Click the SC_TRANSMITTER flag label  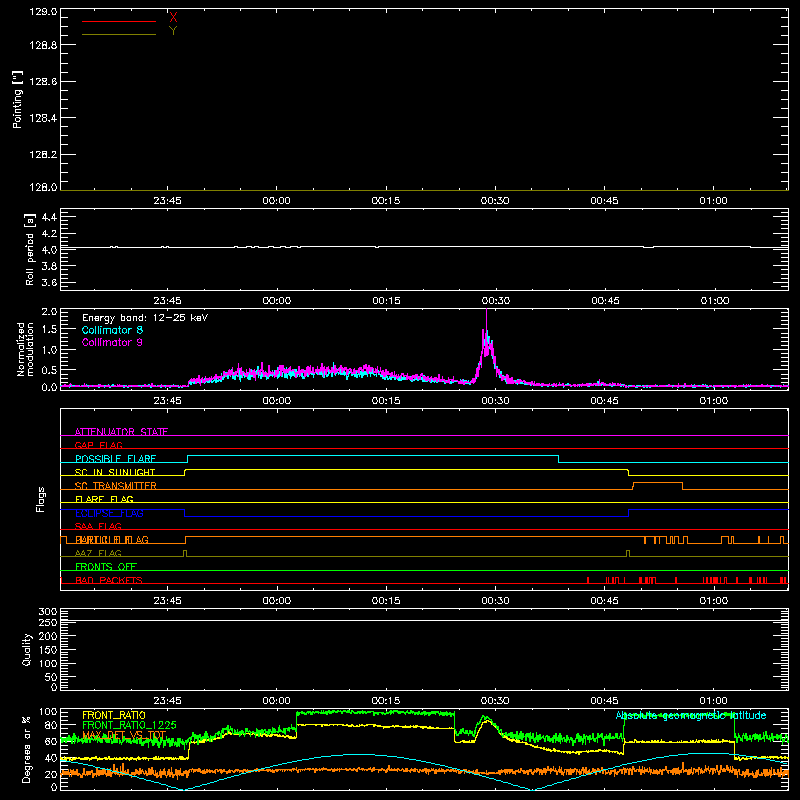coord(116,486)
